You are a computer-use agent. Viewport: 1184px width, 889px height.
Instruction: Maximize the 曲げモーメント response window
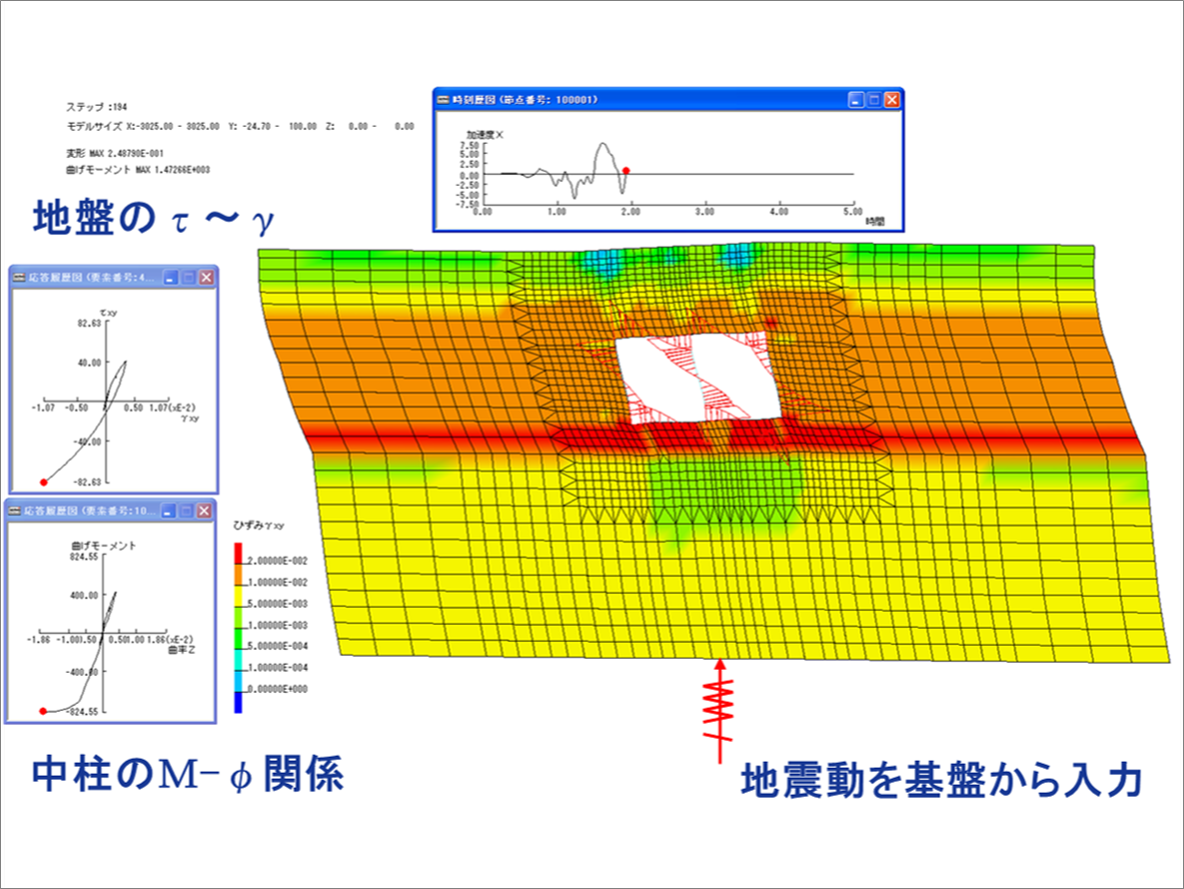[x=187, y=511]
